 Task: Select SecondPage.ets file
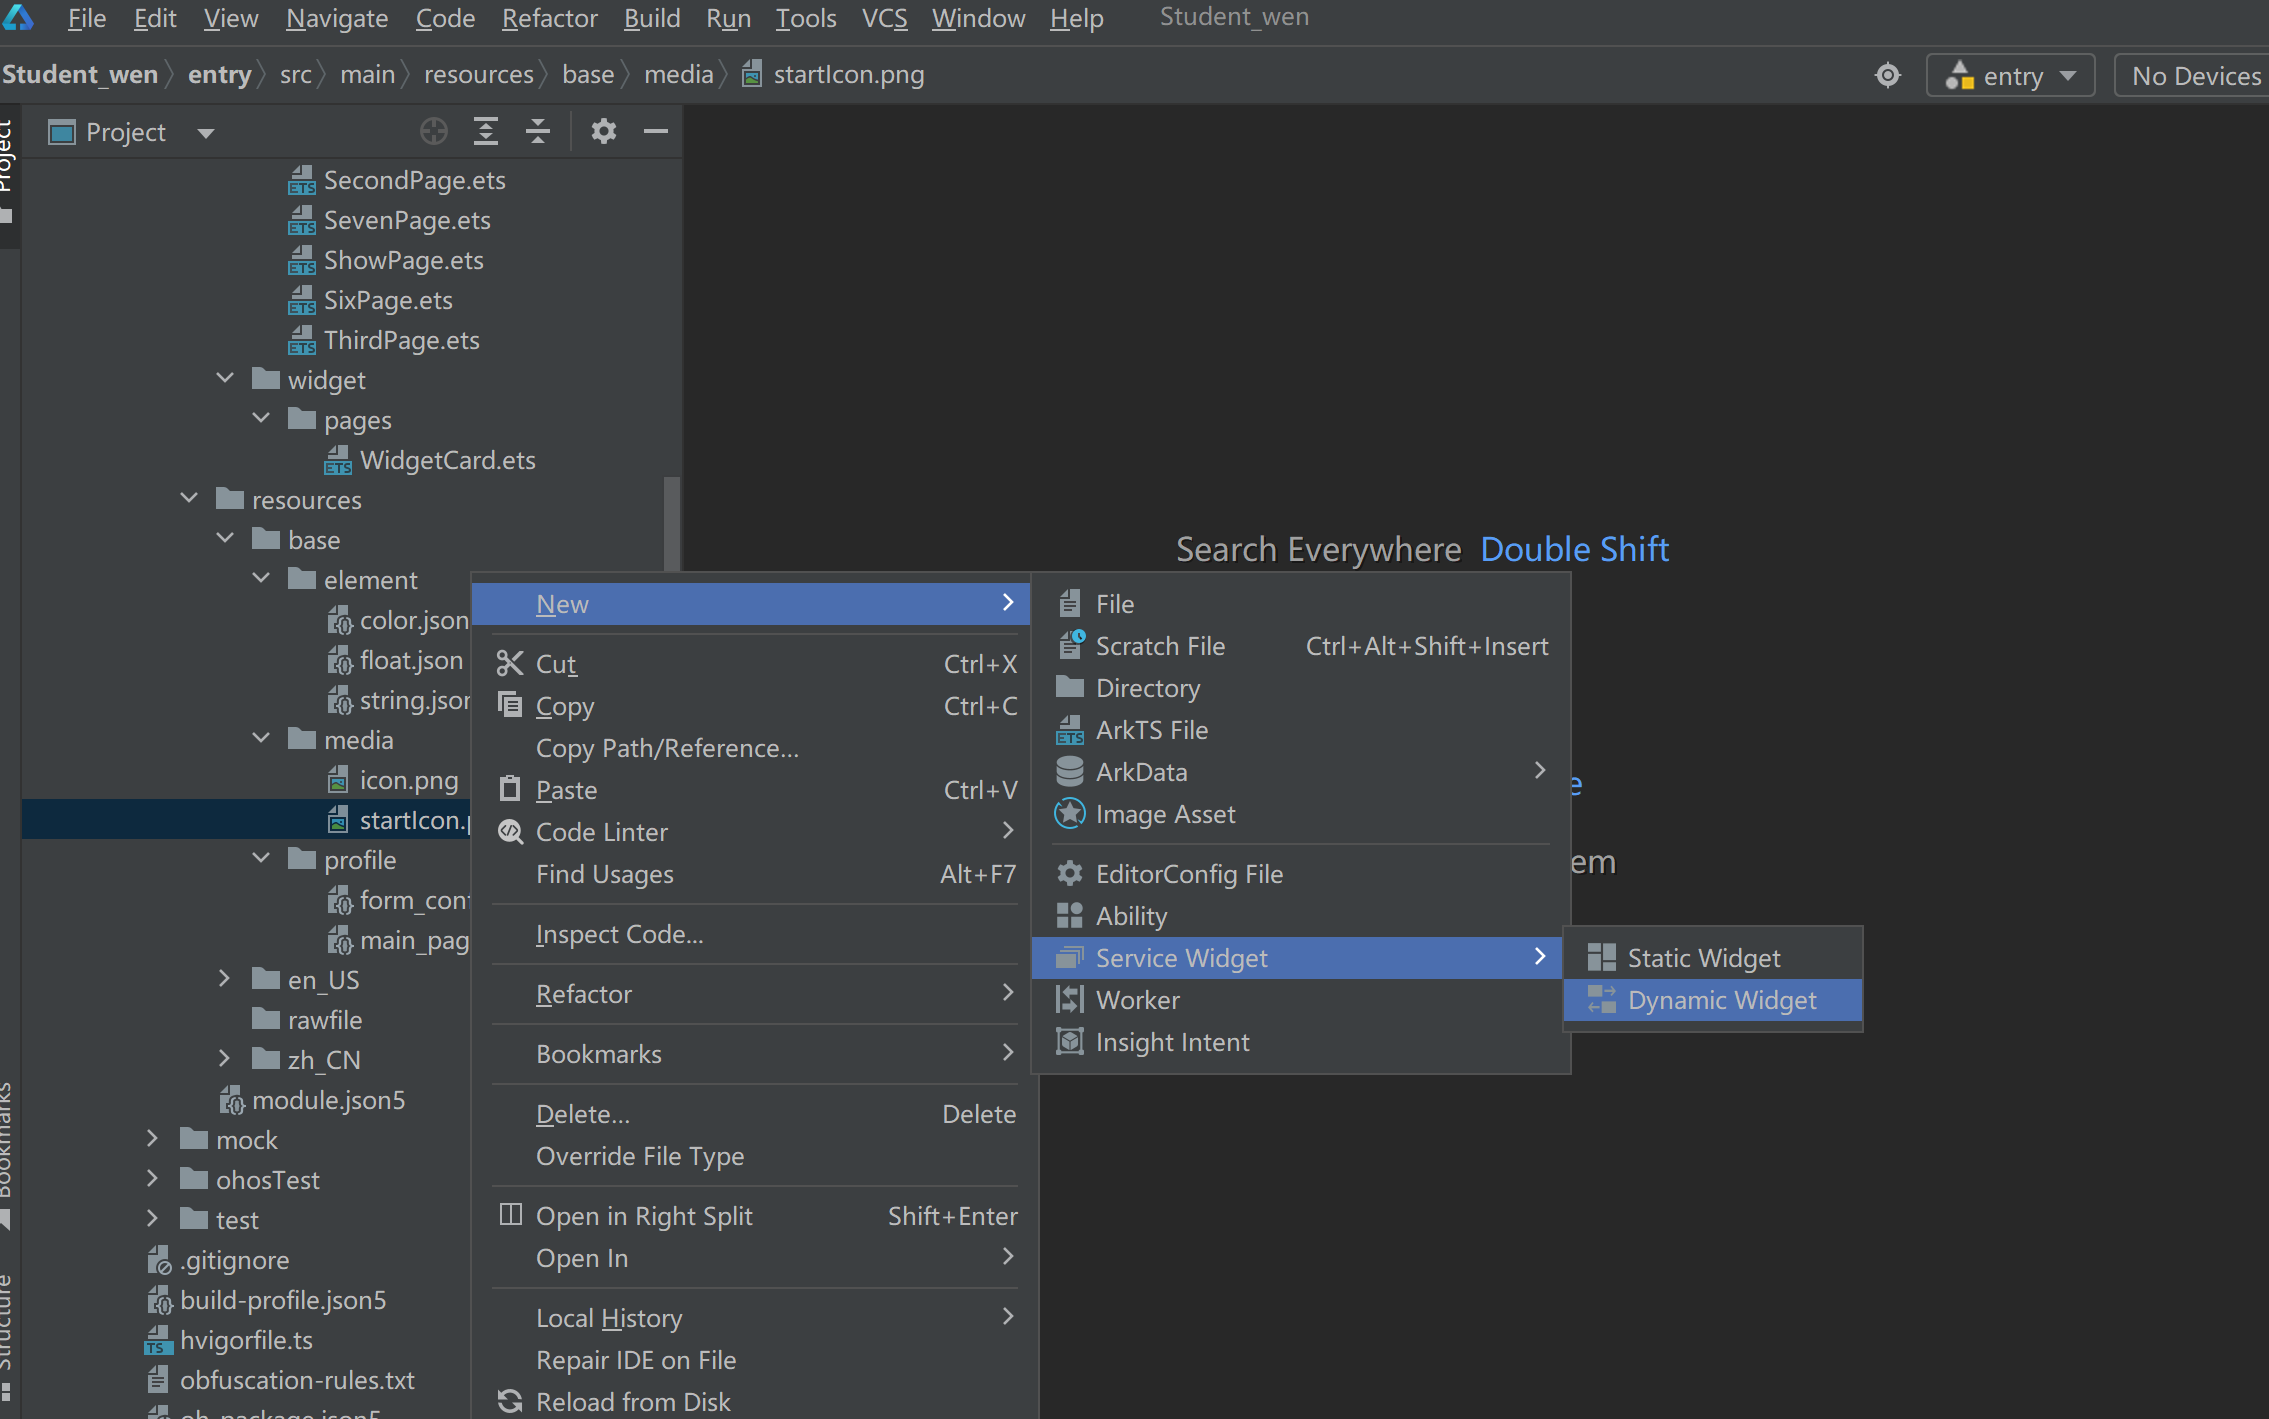[414, 180]
